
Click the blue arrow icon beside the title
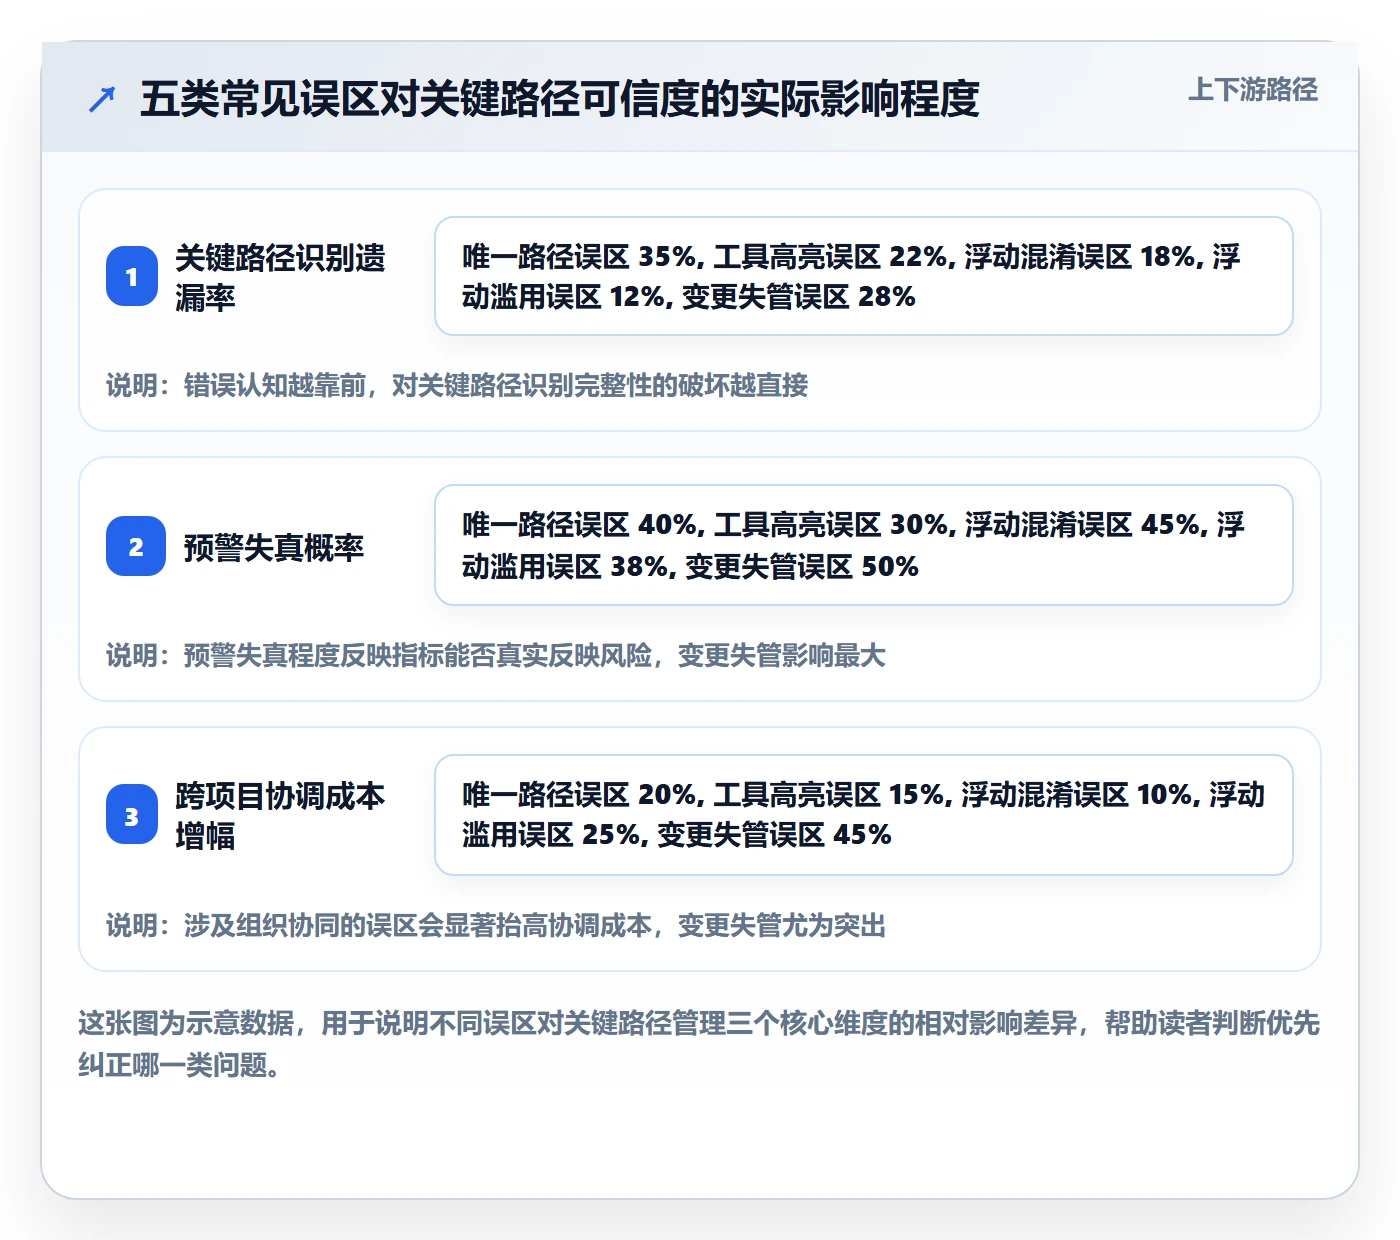(x=102, y=99)
